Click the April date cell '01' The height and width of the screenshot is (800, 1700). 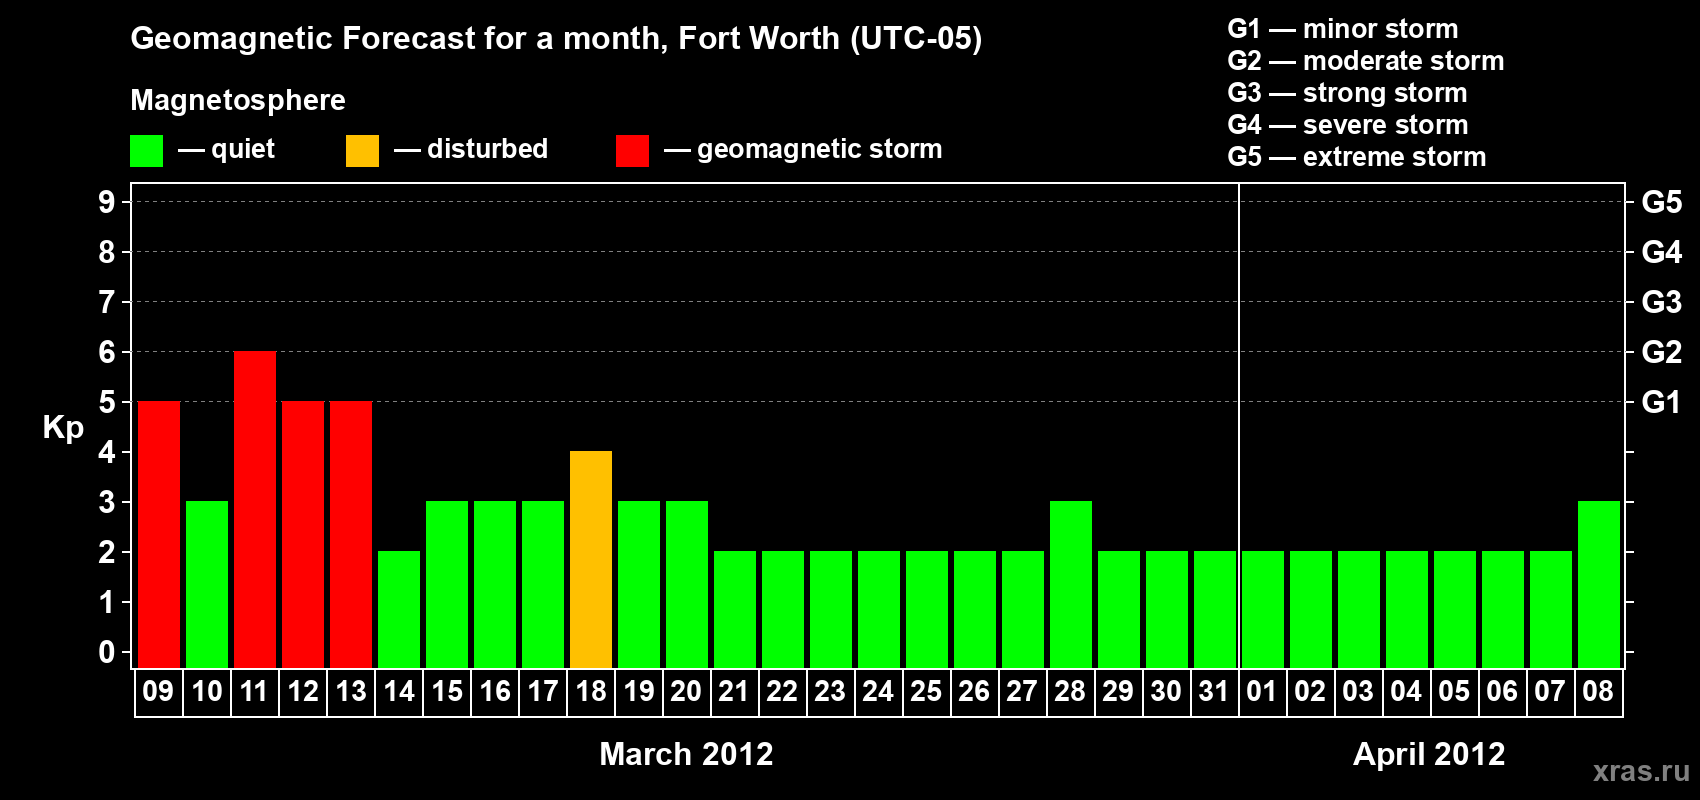(1263, 692)
